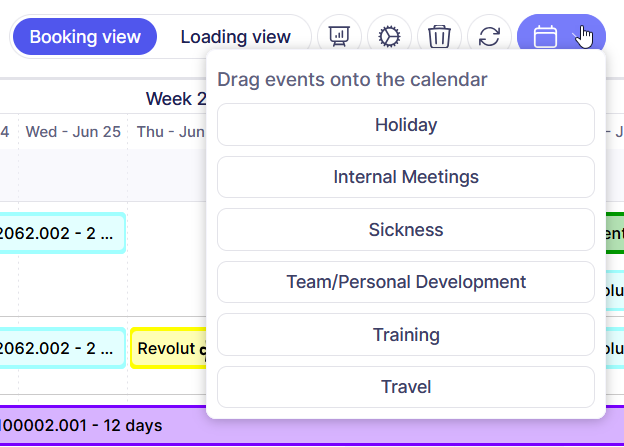Image resolution: width=624 pixels, height=447 pixels.
Task: Choose the Sickness event
Action: click(x=405, y=230)
